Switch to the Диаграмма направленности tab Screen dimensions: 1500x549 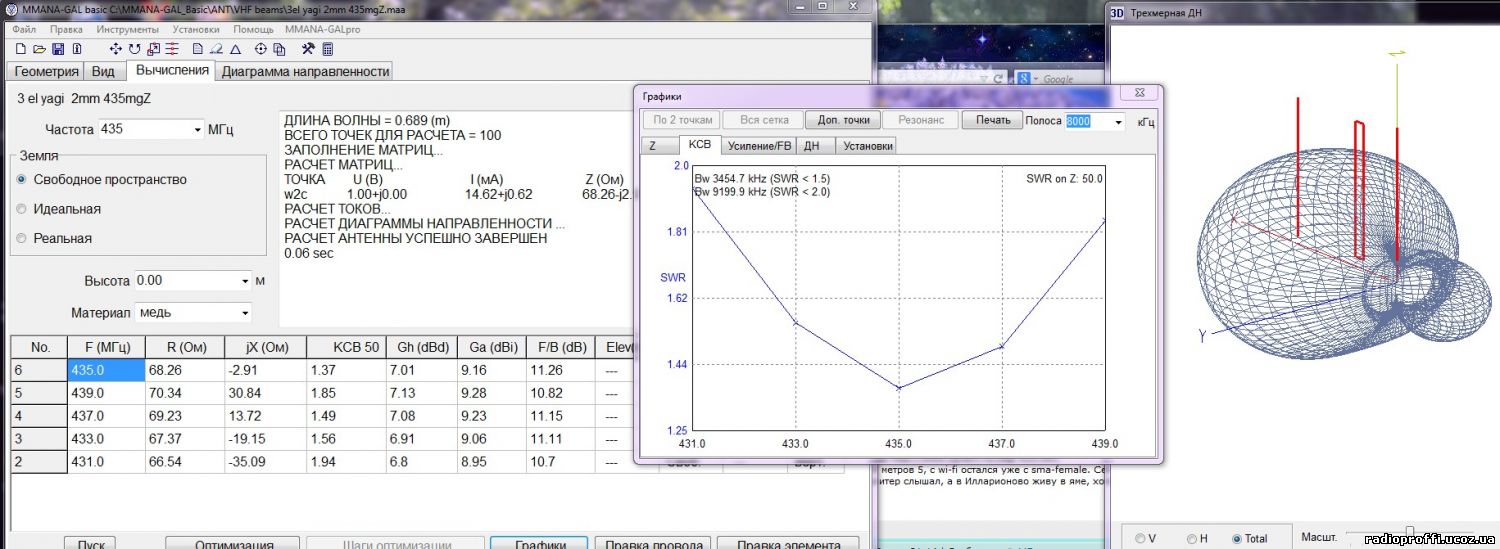(x=305, y=72)
